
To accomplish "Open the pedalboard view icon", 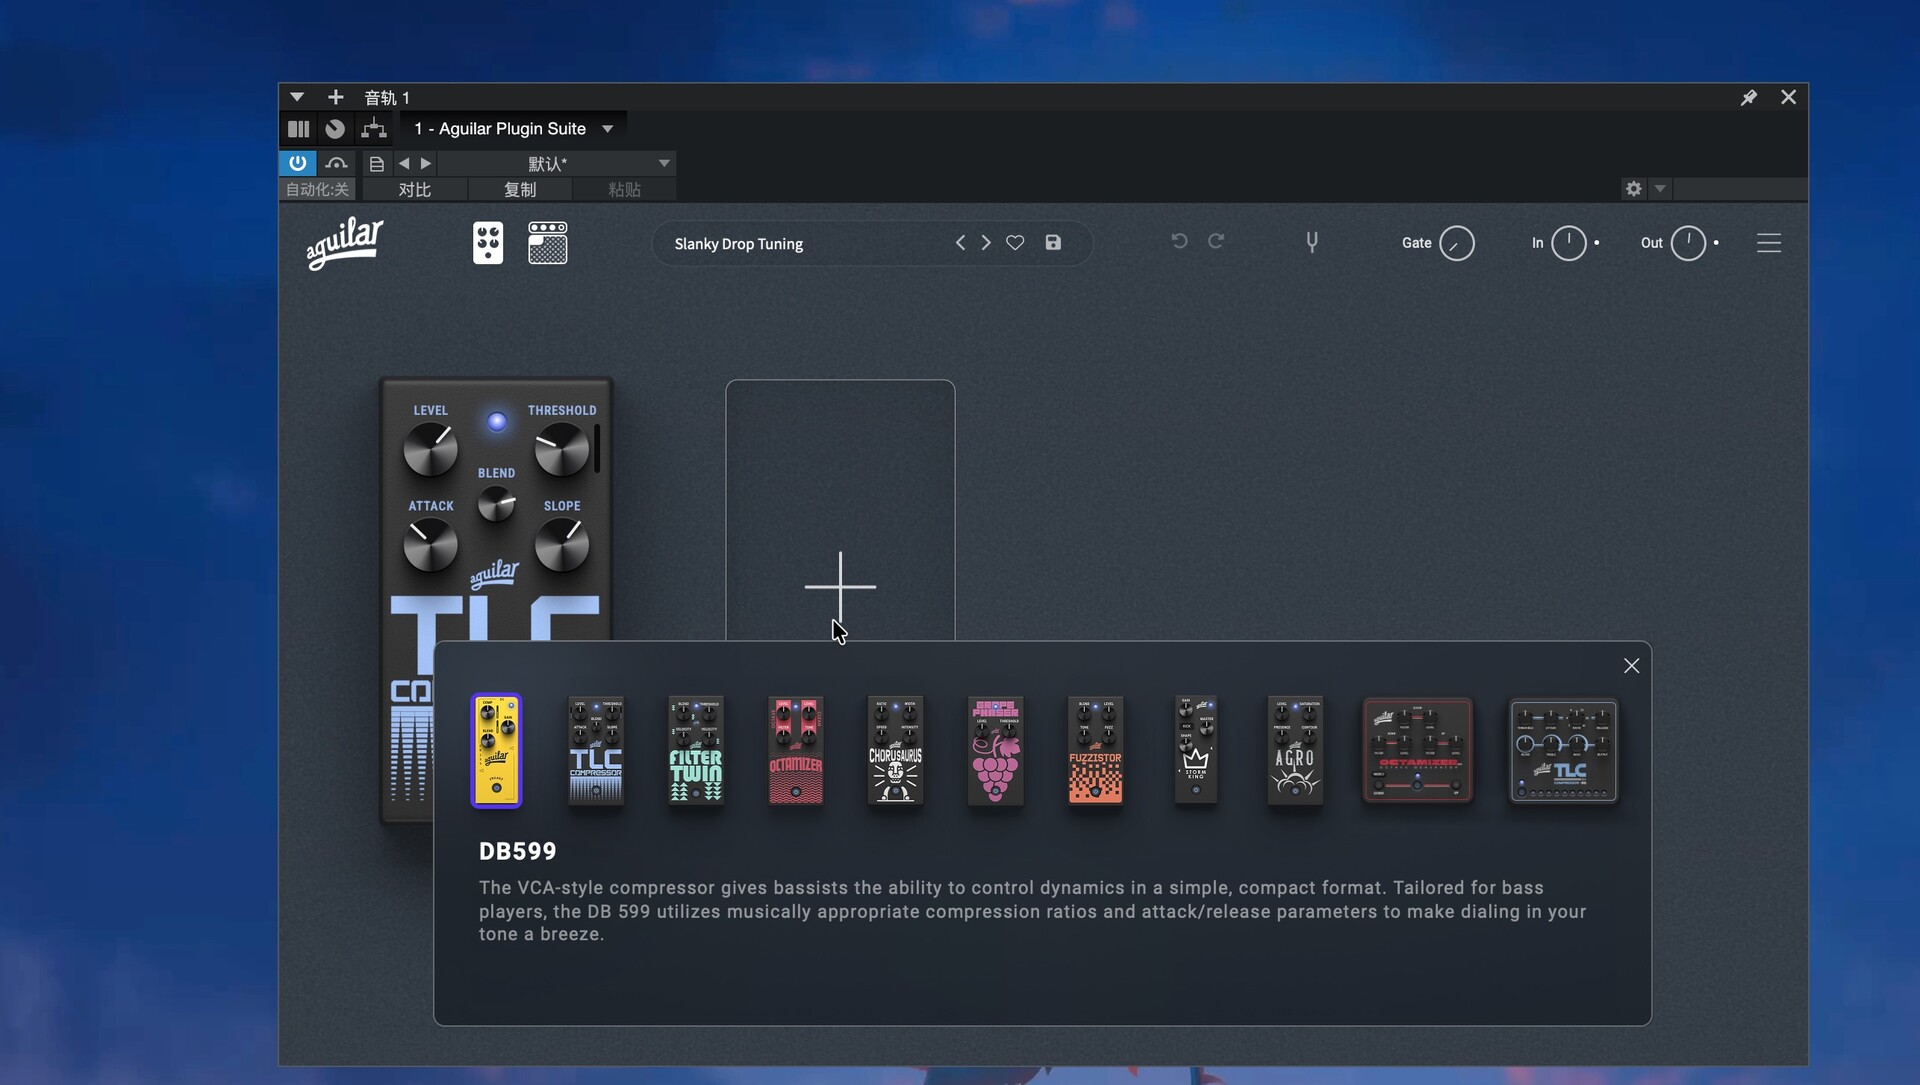I will pos(488,243).
